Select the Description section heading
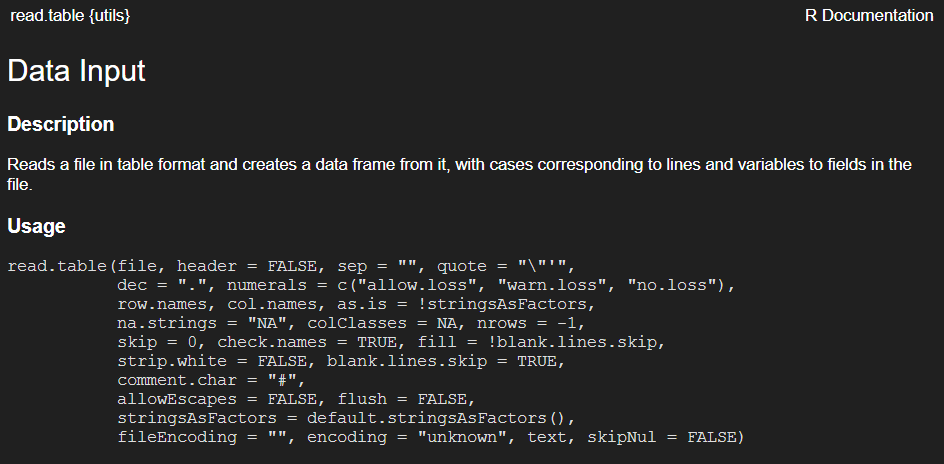Screen dimensions: 944x464 coord(61,125)
